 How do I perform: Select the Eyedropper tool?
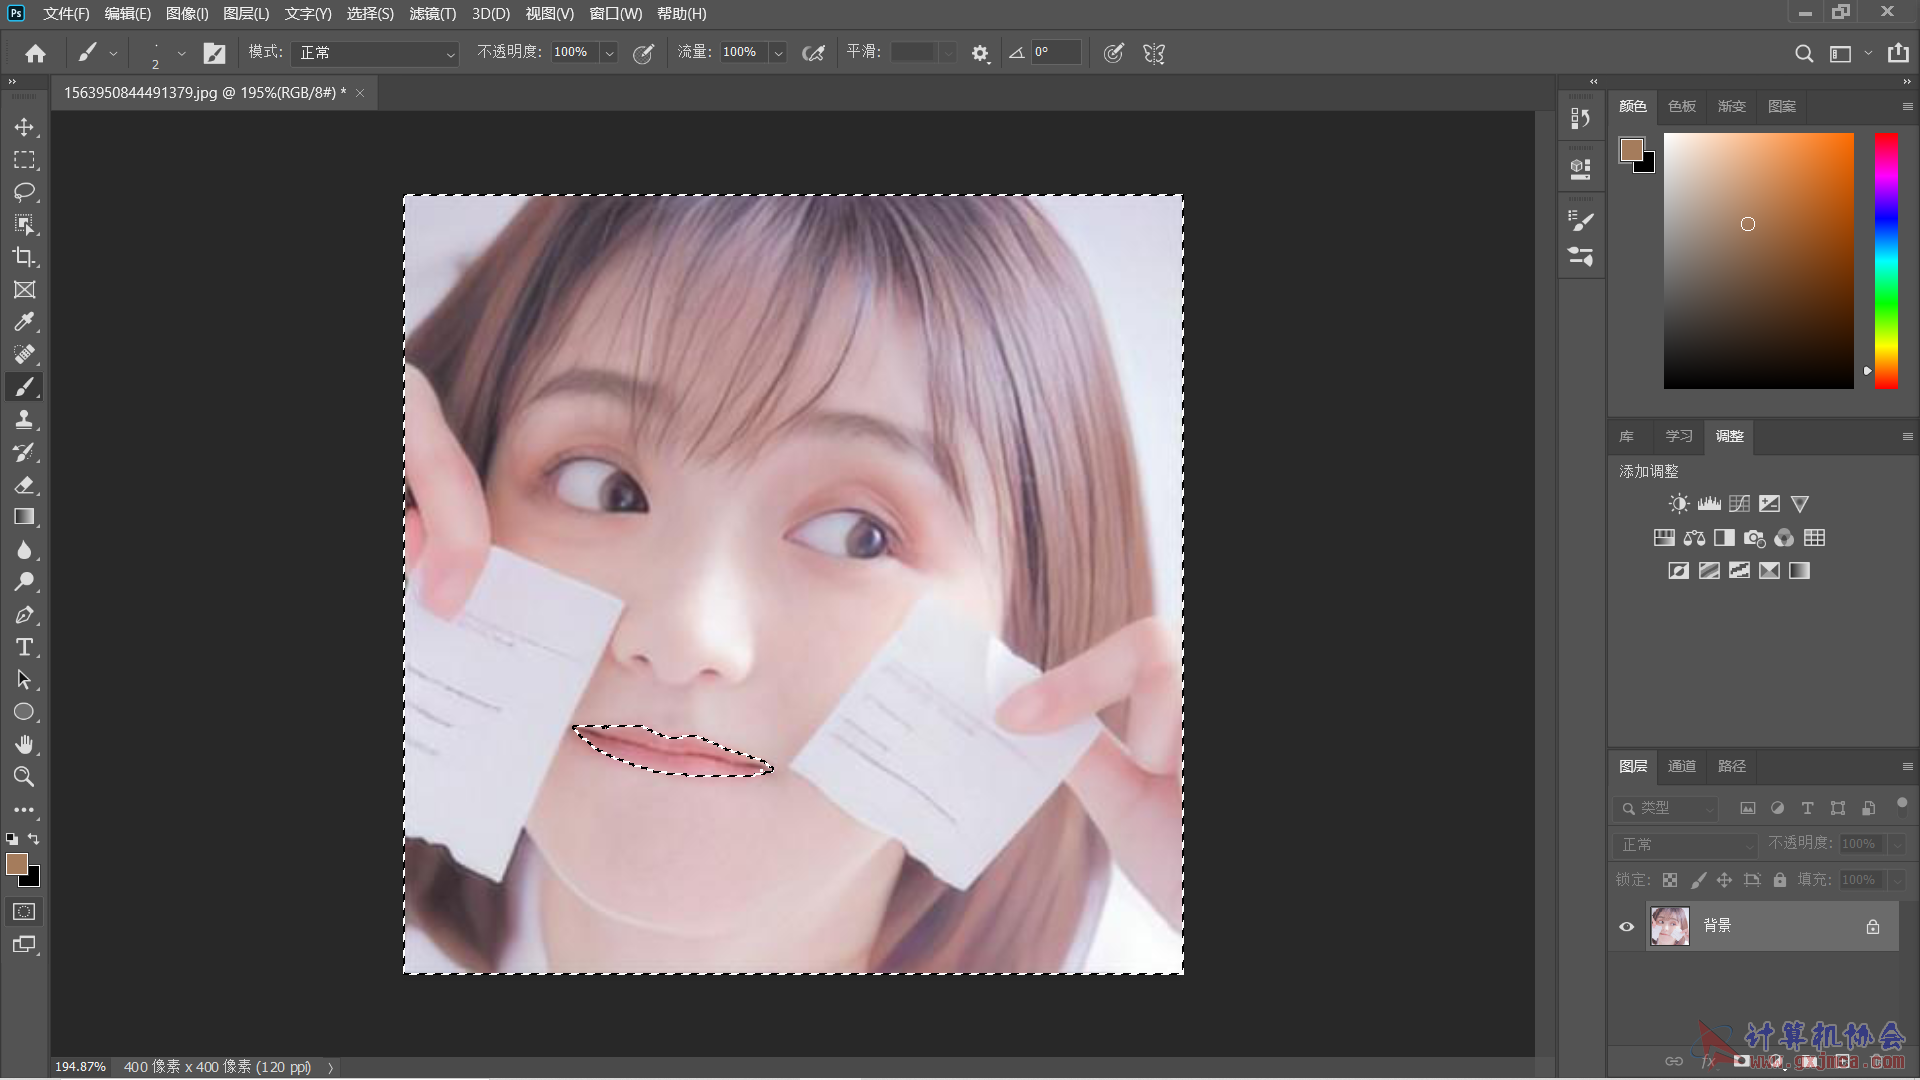tap(24, 322)
